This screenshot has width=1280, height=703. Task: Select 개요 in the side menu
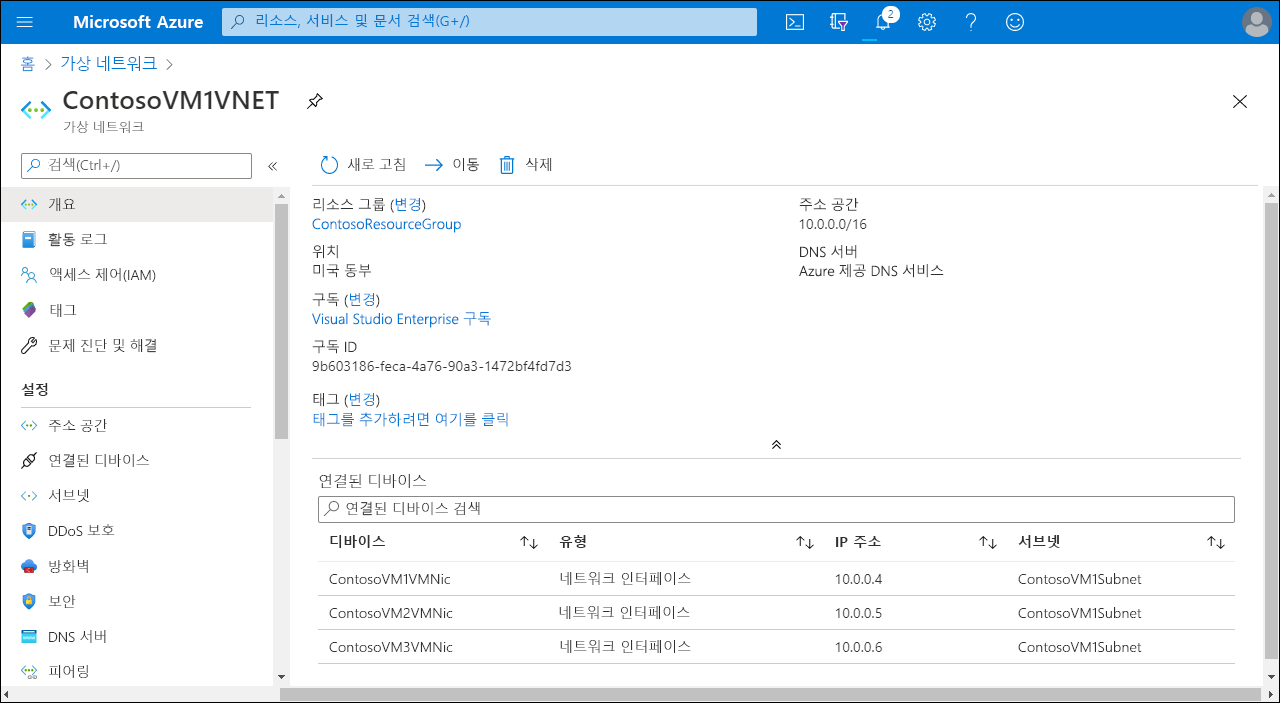pos(136,204)
